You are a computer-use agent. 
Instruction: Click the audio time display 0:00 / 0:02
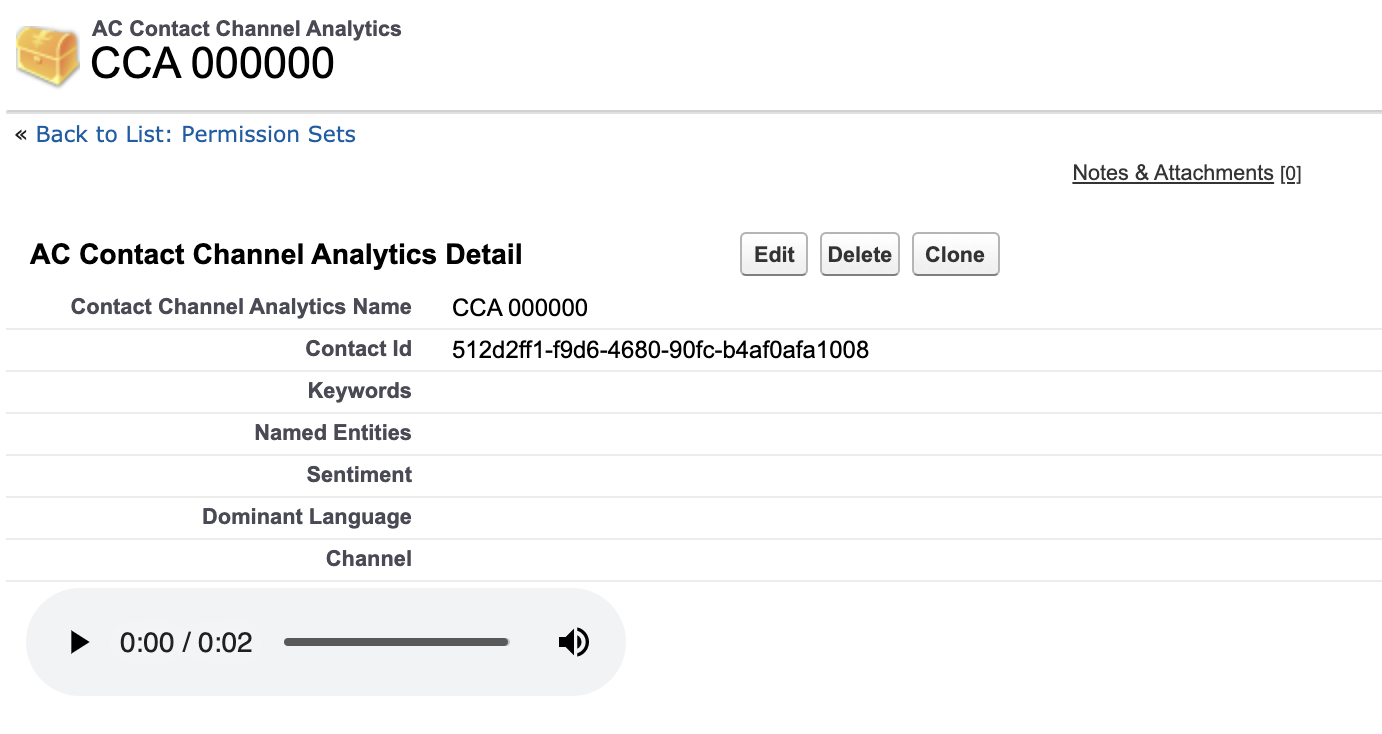click(x=186, y=642)
